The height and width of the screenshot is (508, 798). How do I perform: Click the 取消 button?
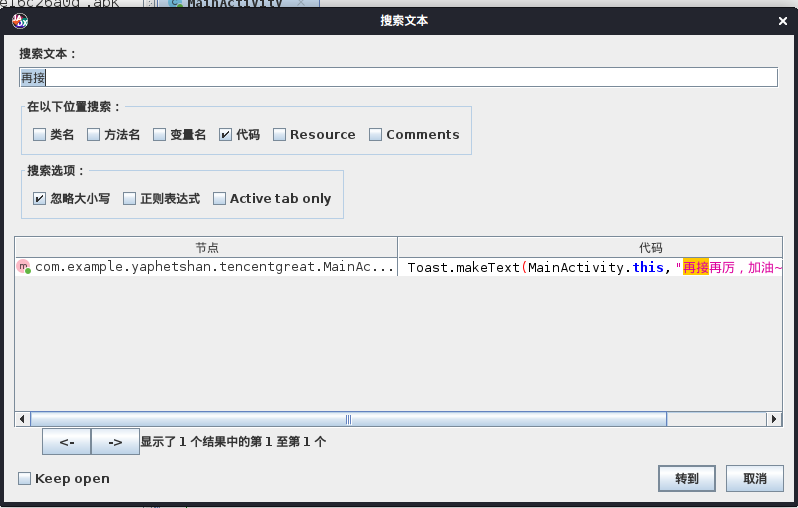[755, 478]
